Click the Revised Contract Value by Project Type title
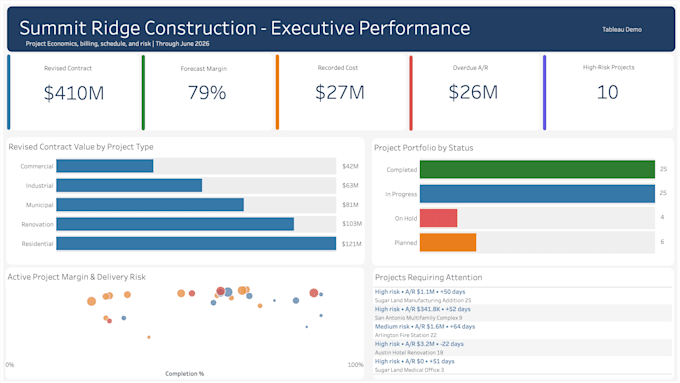This screenshot has width=680, height=383. [x=81, y=147]
